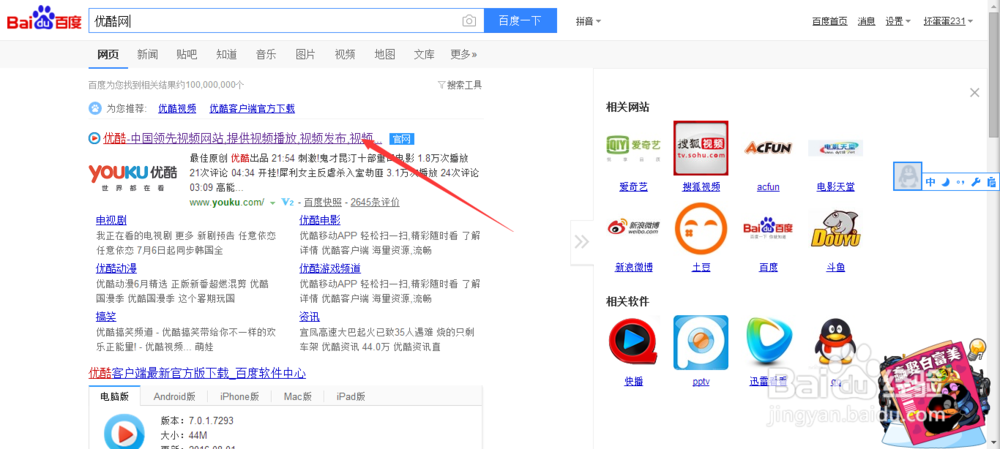Viewport: 1000px width, 449px height.
Task: Click the iQiyi website icon
Action: click(633, 148)
